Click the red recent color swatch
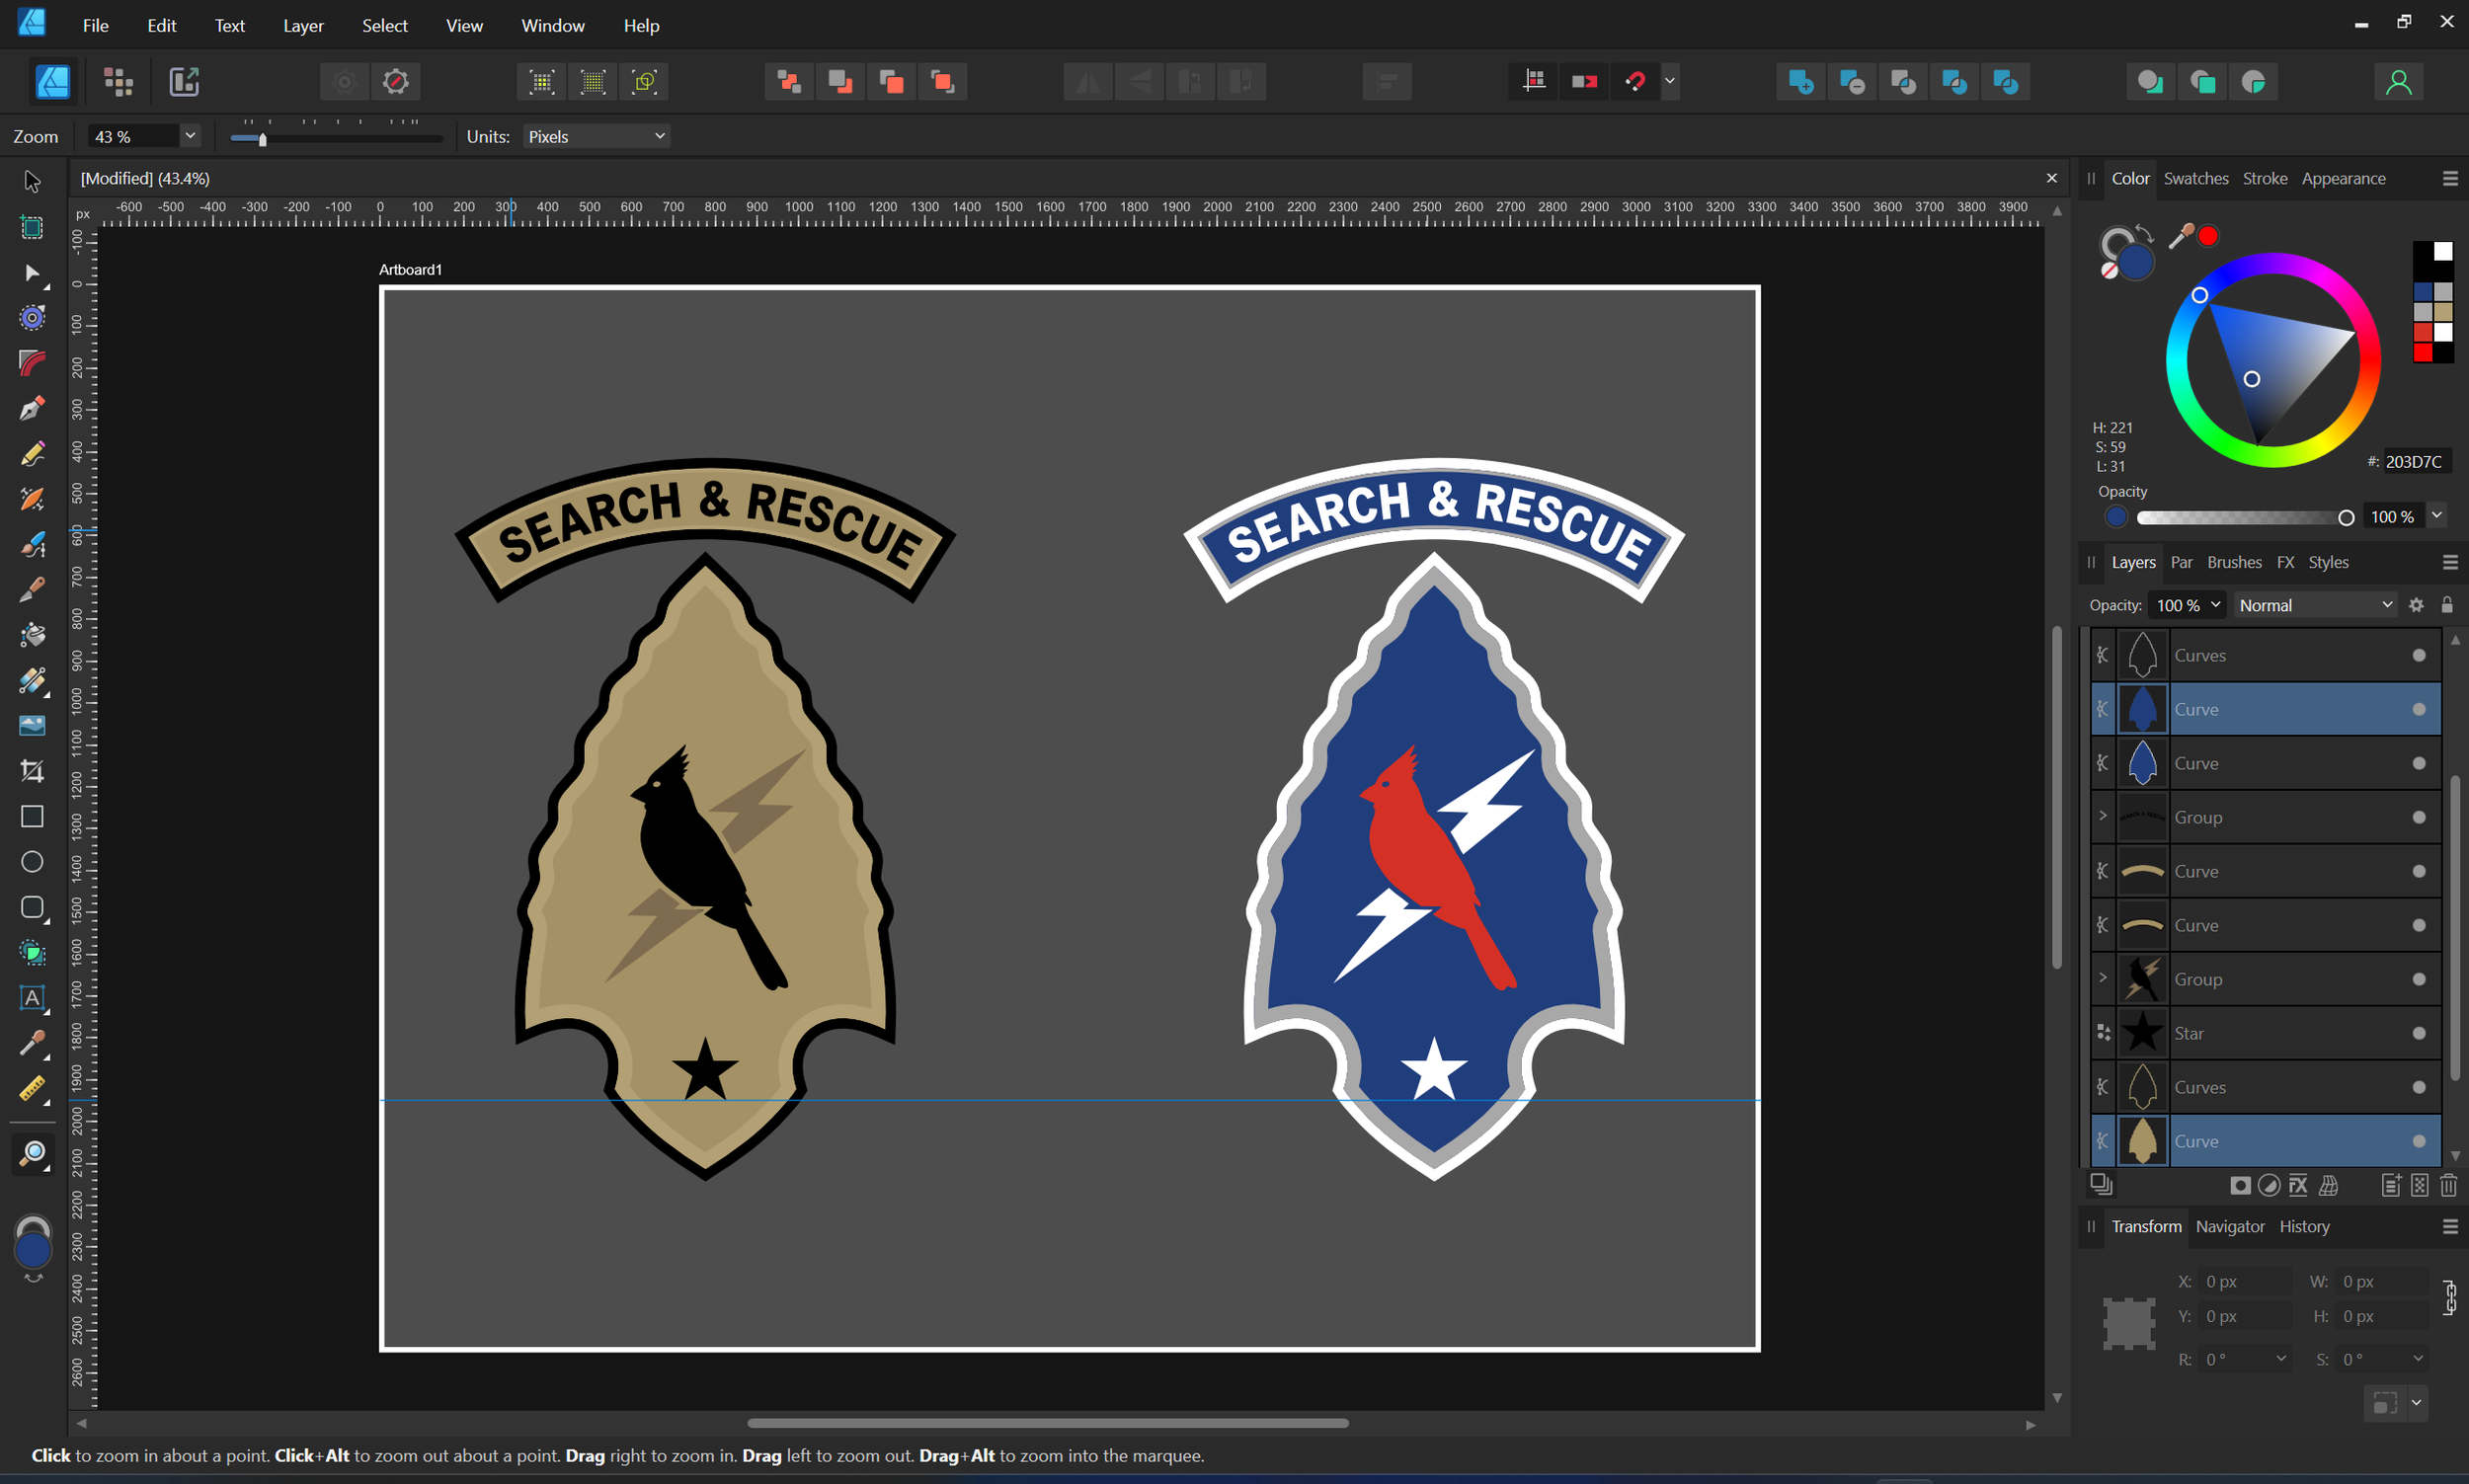Screen dimensions: 2469x1484 [2422, 352]
